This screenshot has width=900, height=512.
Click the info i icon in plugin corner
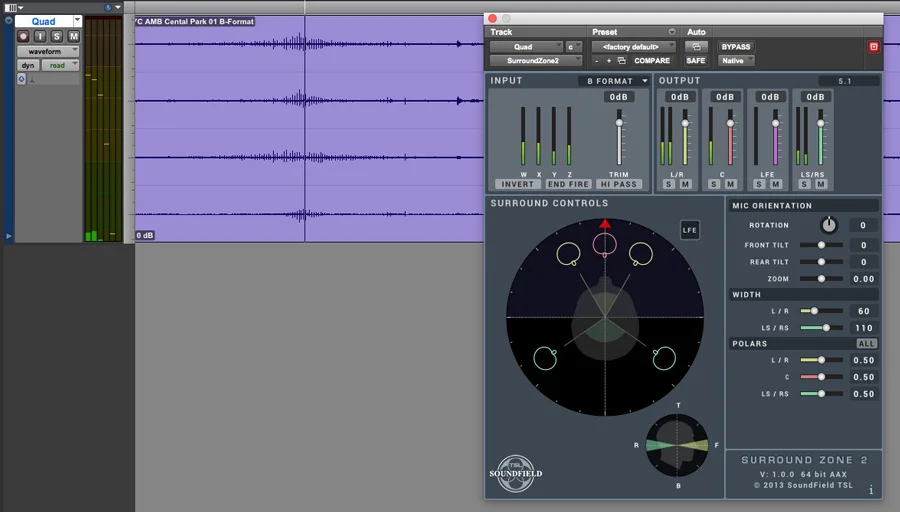[871, 490]
